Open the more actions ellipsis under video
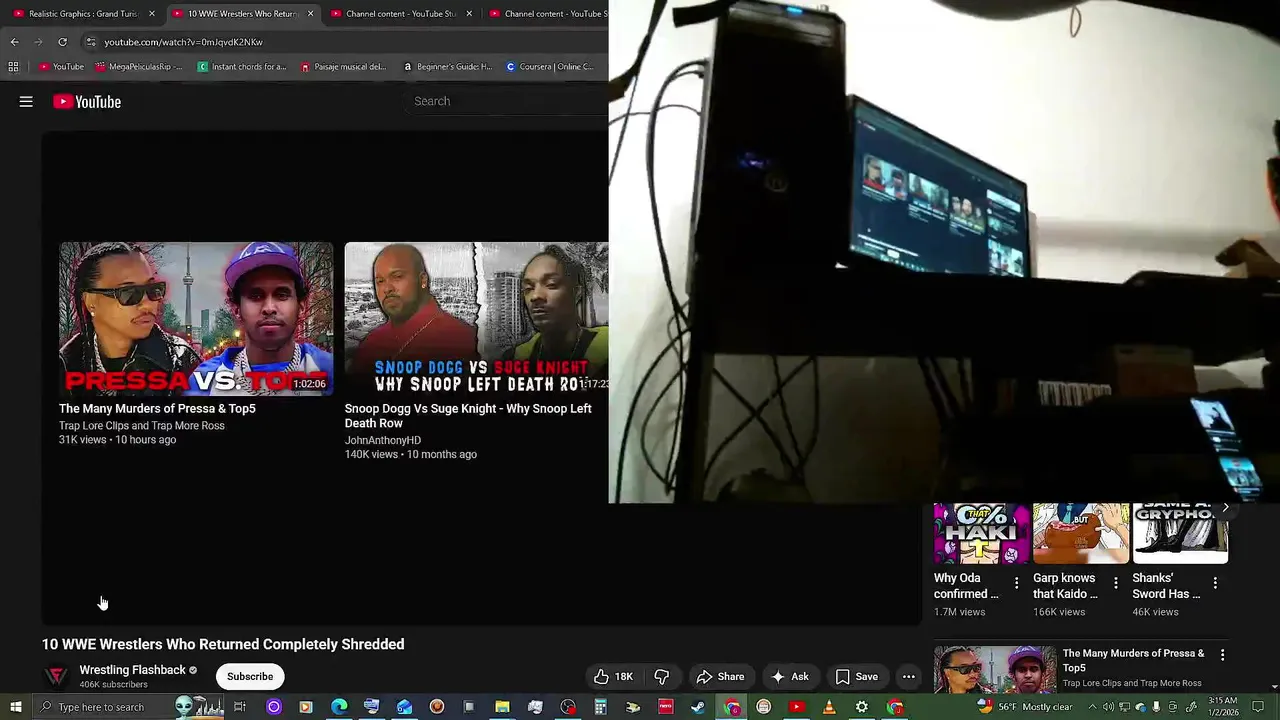 coord(909,677)
